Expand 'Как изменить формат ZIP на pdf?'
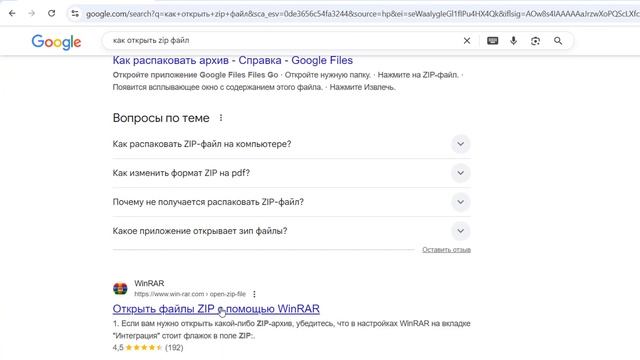 pos(291,173)
